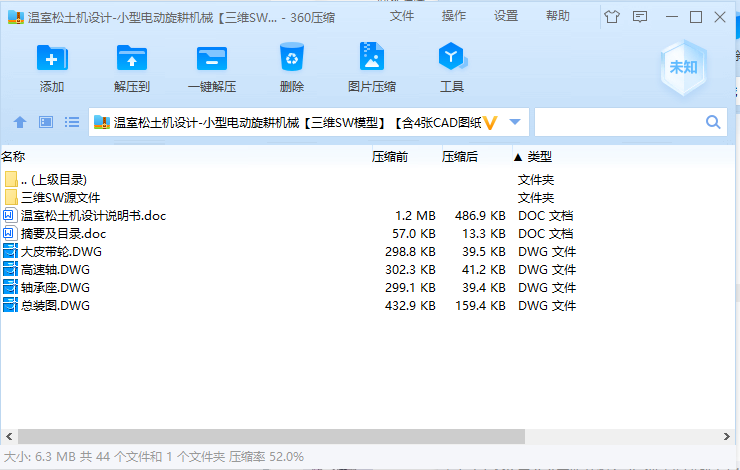The image size is (740, 470).
Task: Open the 文件 menu
Action: [402, 16]
